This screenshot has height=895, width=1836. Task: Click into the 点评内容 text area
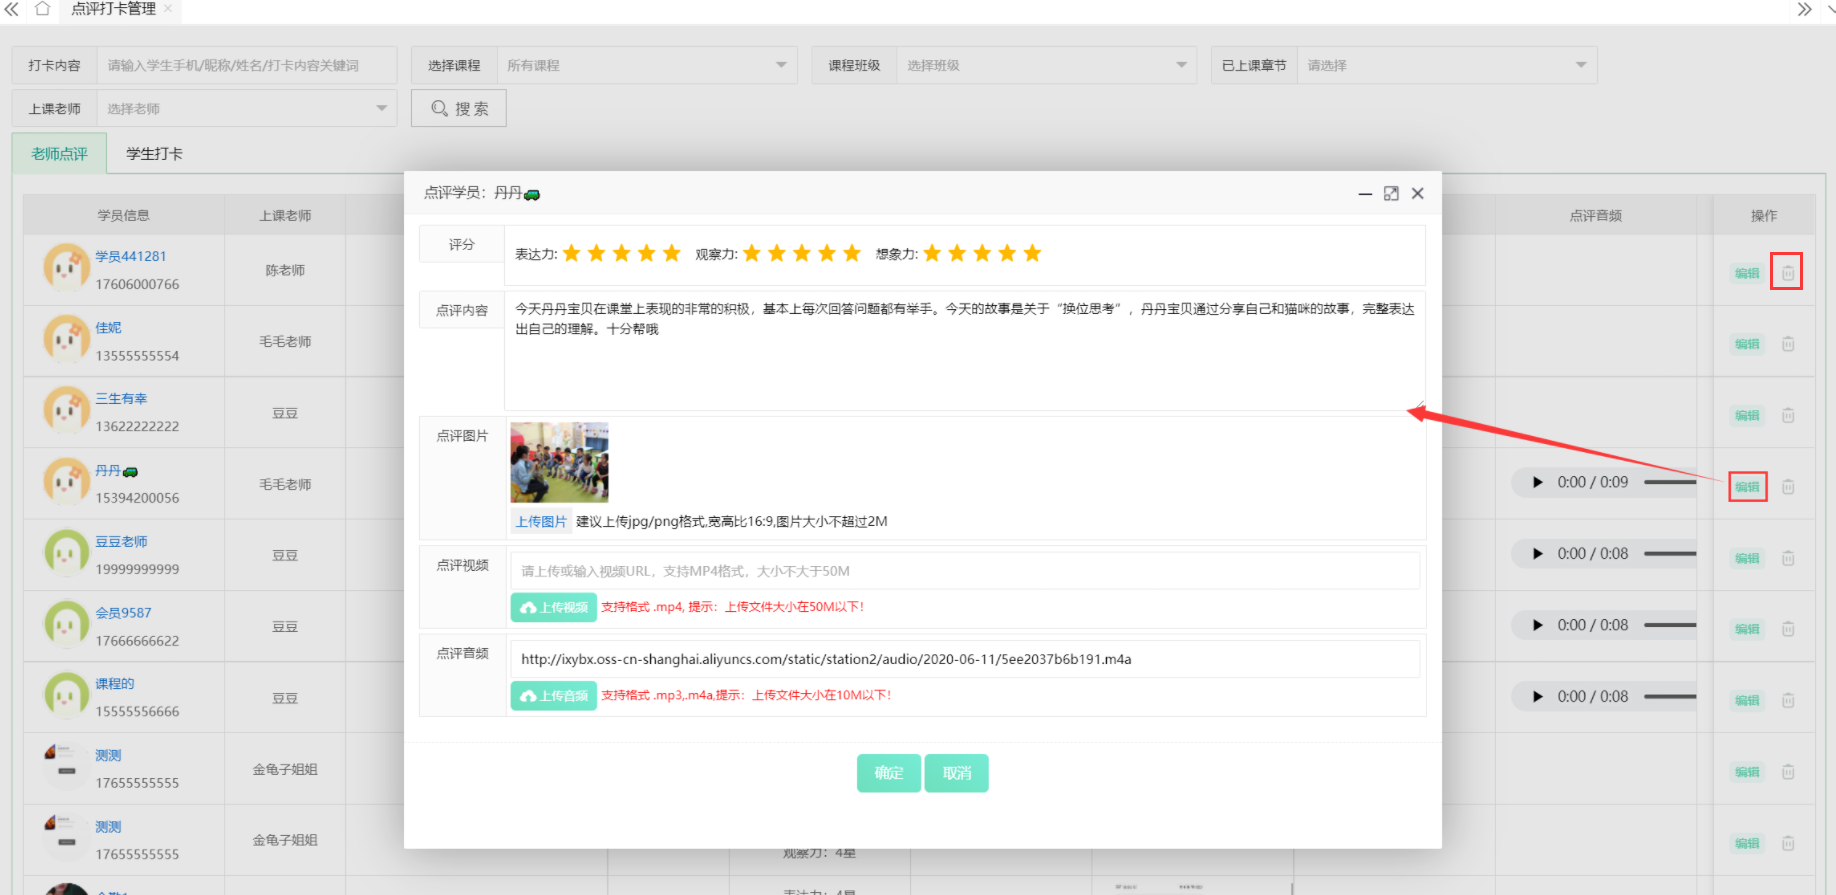tap(965, 351)
